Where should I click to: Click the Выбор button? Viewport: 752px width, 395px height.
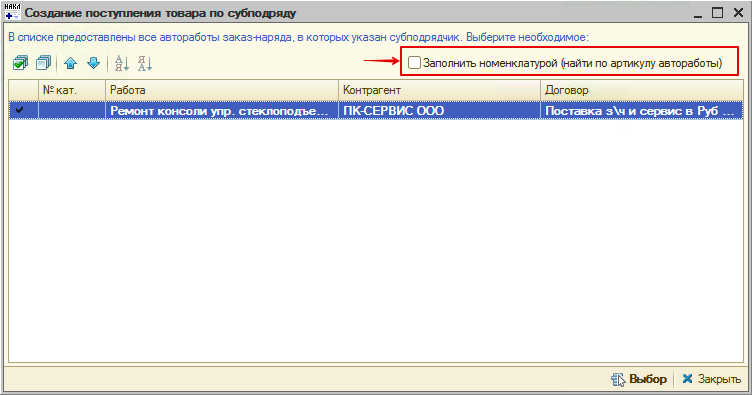(639, 379)
